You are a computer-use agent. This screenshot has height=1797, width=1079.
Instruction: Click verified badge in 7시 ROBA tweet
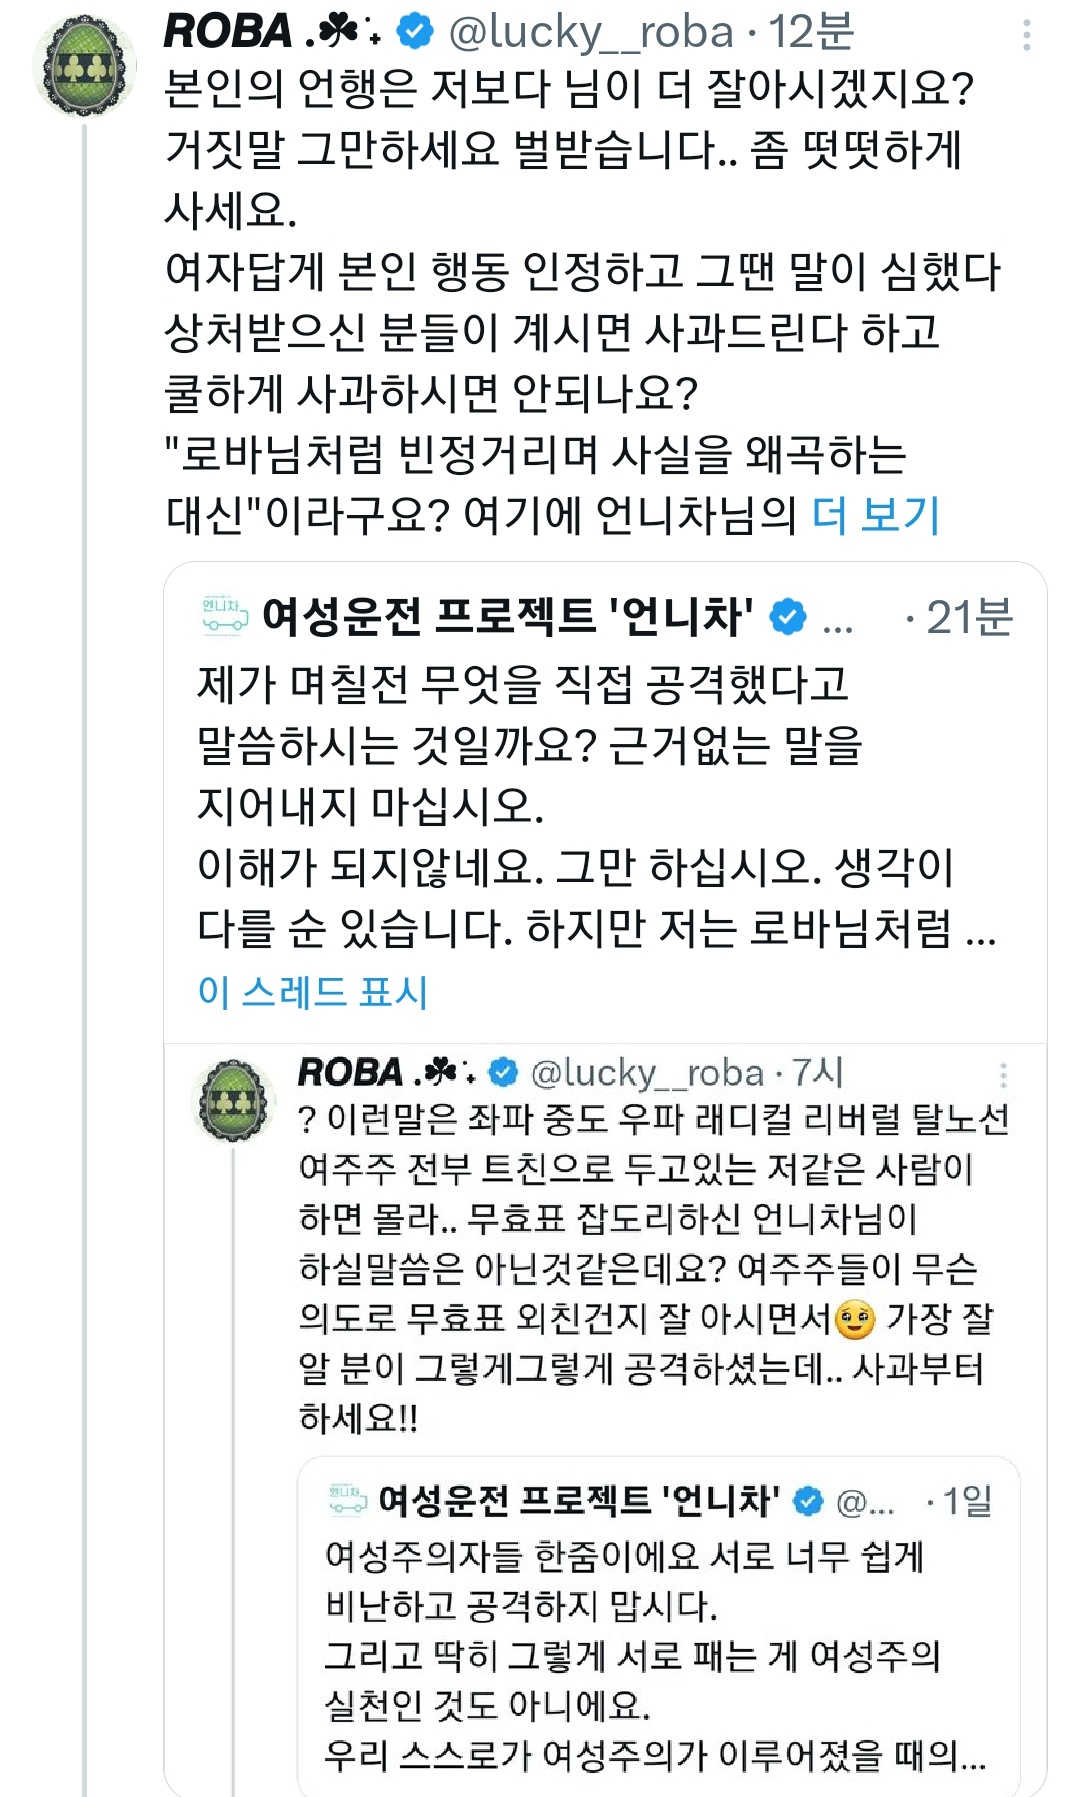pyautogui.click(x=503, y=1073)
